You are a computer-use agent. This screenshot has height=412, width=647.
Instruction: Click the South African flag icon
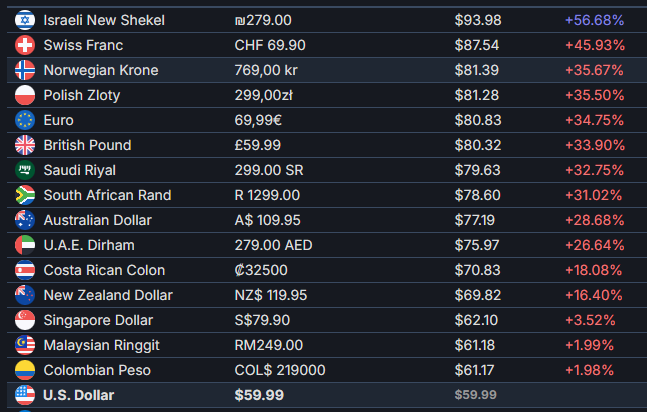click(25, 195)
